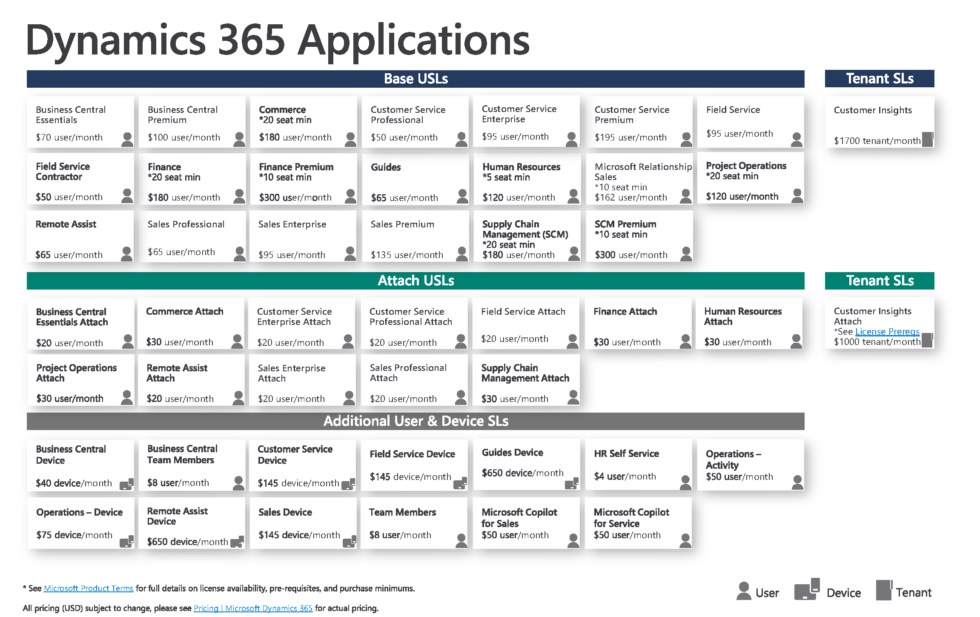Click user icon on Guides $65 card

click(462, 196)
